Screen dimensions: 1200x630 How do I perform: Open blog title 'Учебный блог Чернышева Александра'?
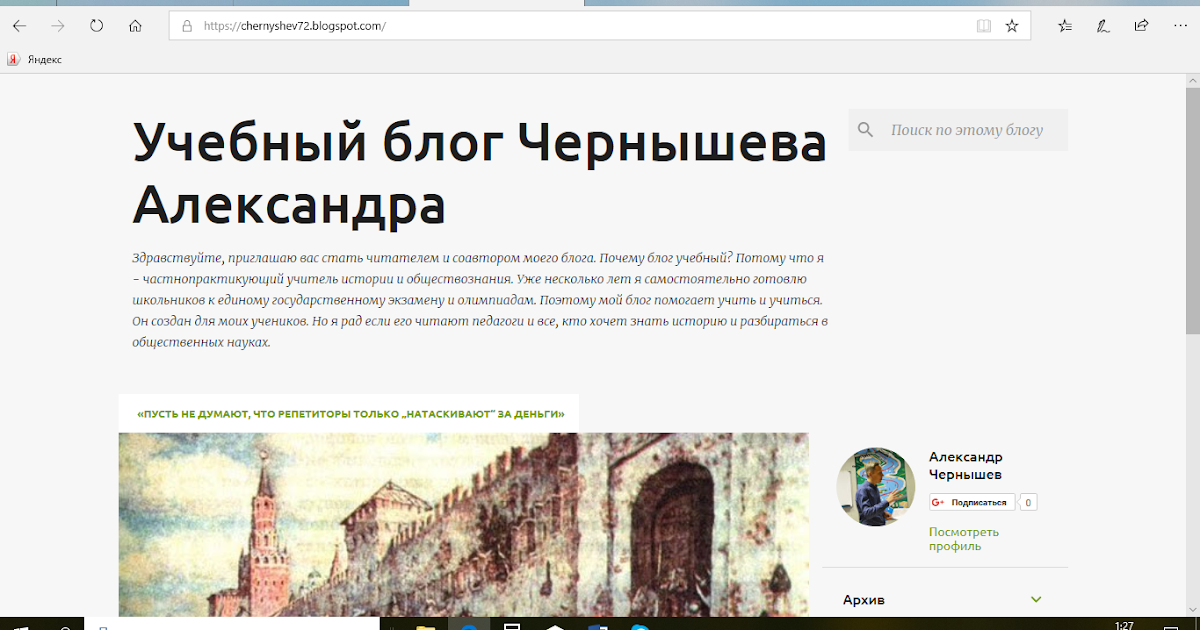coord(480,174)
